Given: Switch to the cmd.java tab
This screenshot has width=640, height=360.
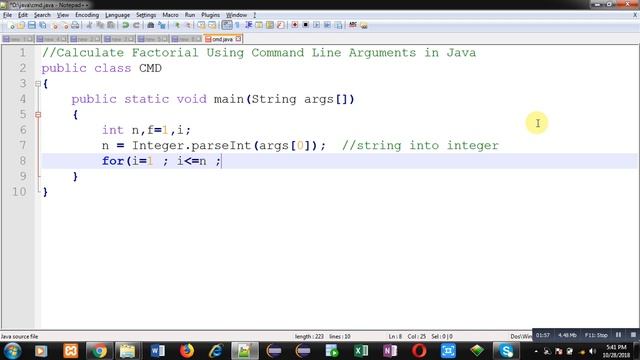Looking at the screenshot, I should point(222,39).
